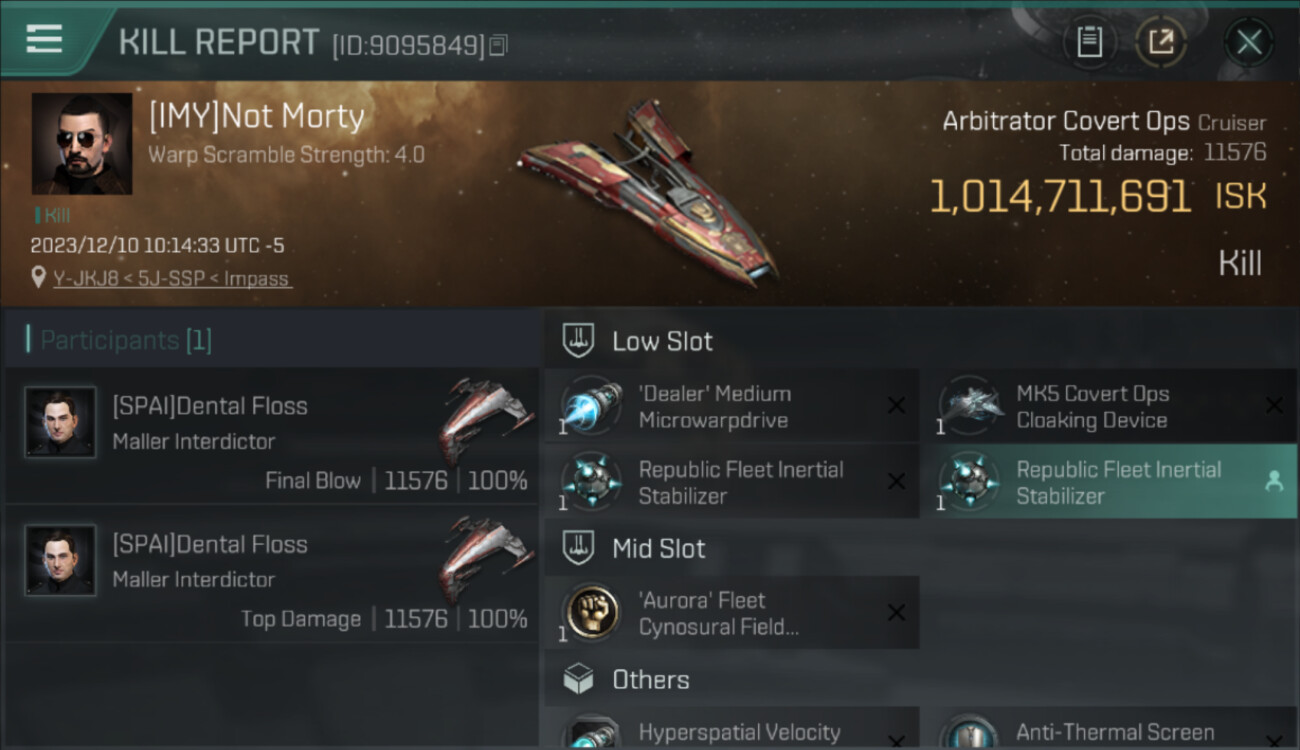Click the Mid Slot section header
Viewport: 1300px width, 750px height.
658,548
